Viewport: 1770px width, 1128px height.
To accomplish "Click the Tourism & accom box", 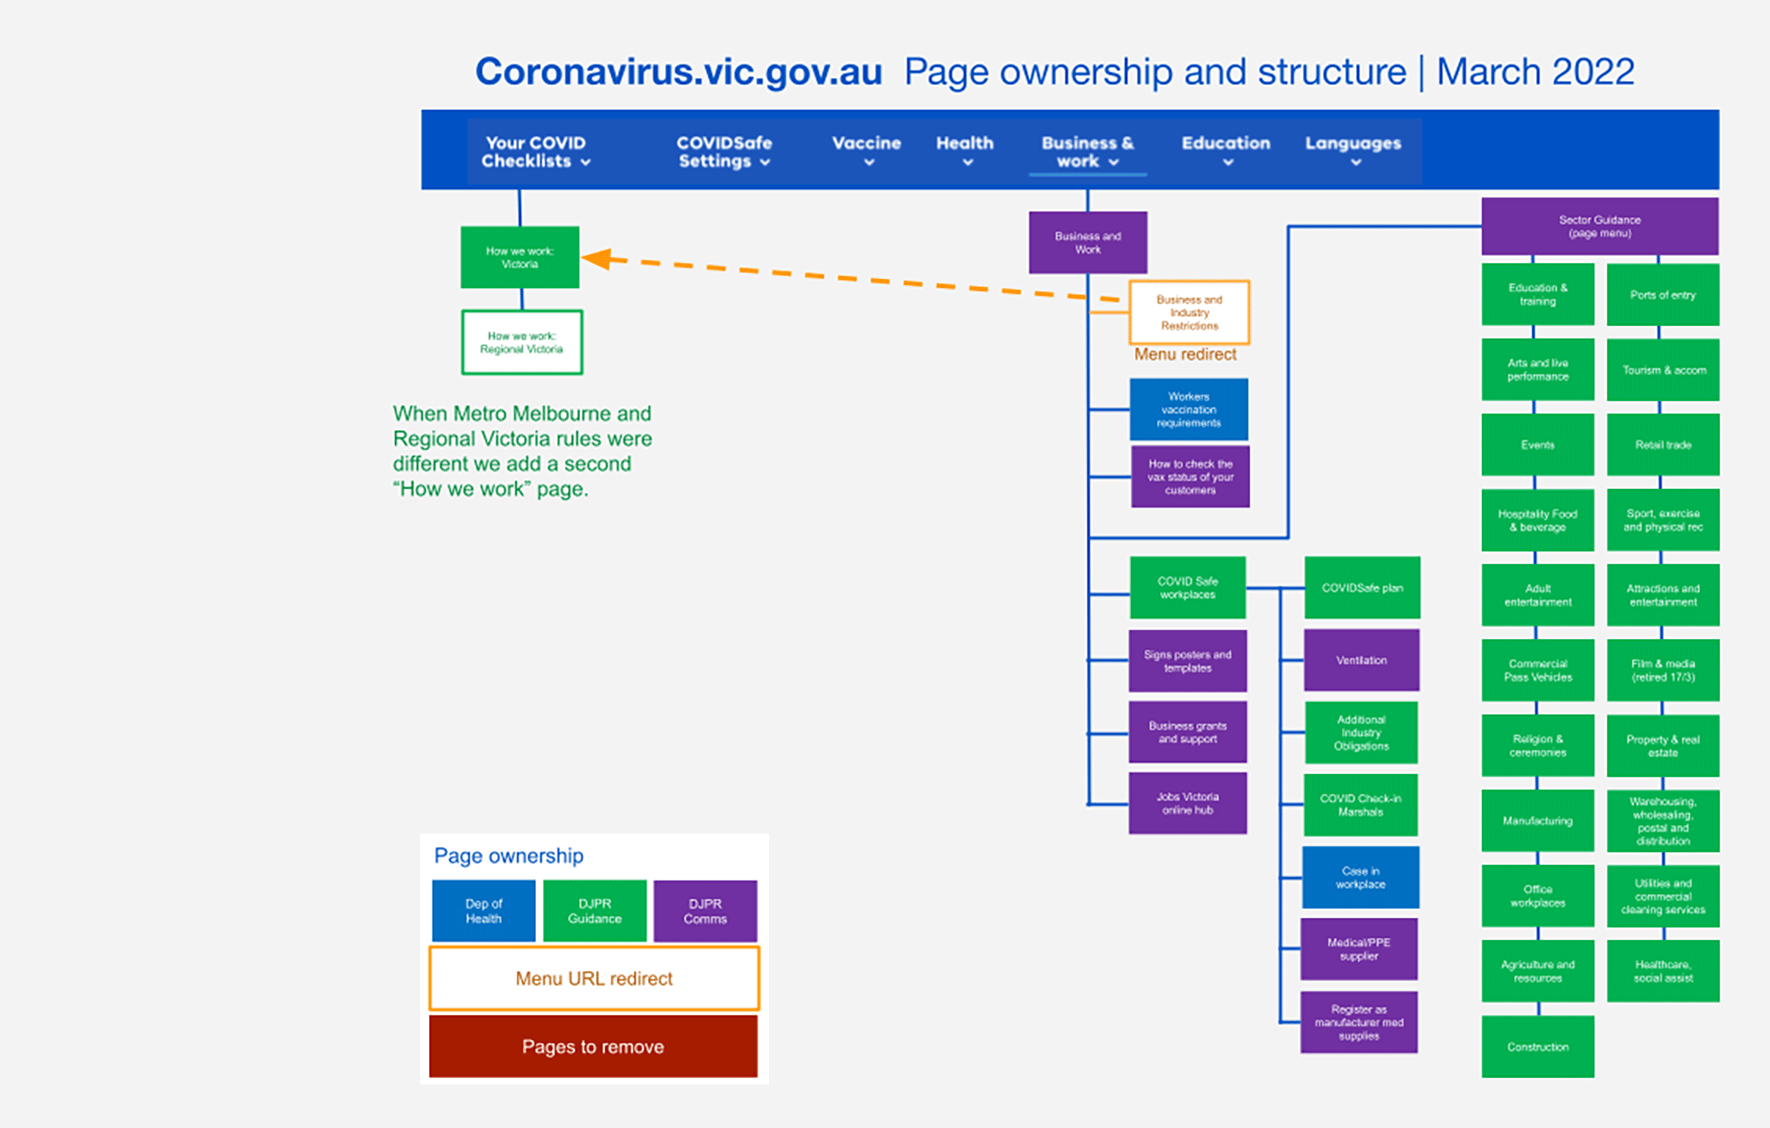I will click(x=1663, y=370).
